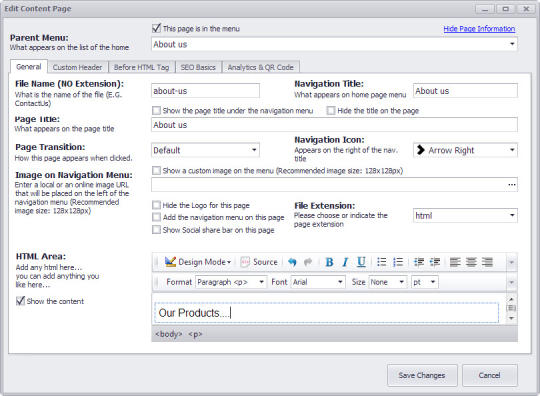This screenshot has height=396, width=540.
Task: Check 'Hide the title on the page'
Action: pos(331,111)
